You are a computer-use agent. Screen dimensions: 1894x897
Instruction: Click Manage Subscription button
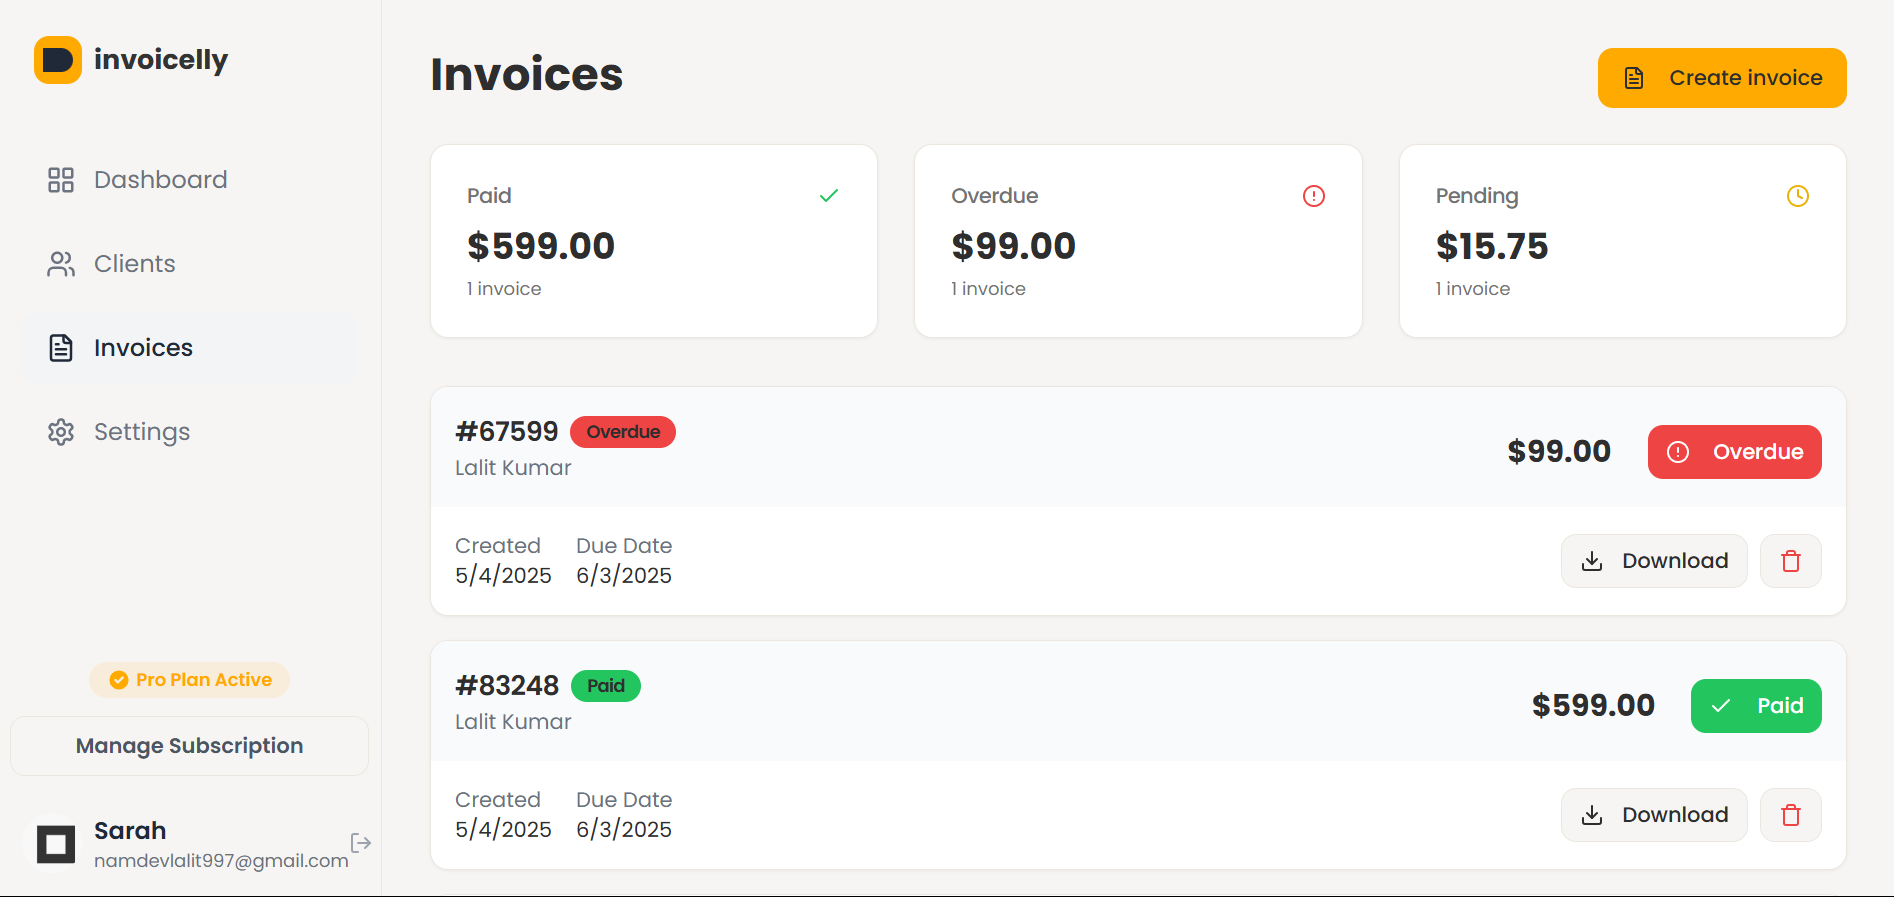(x=189, y=746)
